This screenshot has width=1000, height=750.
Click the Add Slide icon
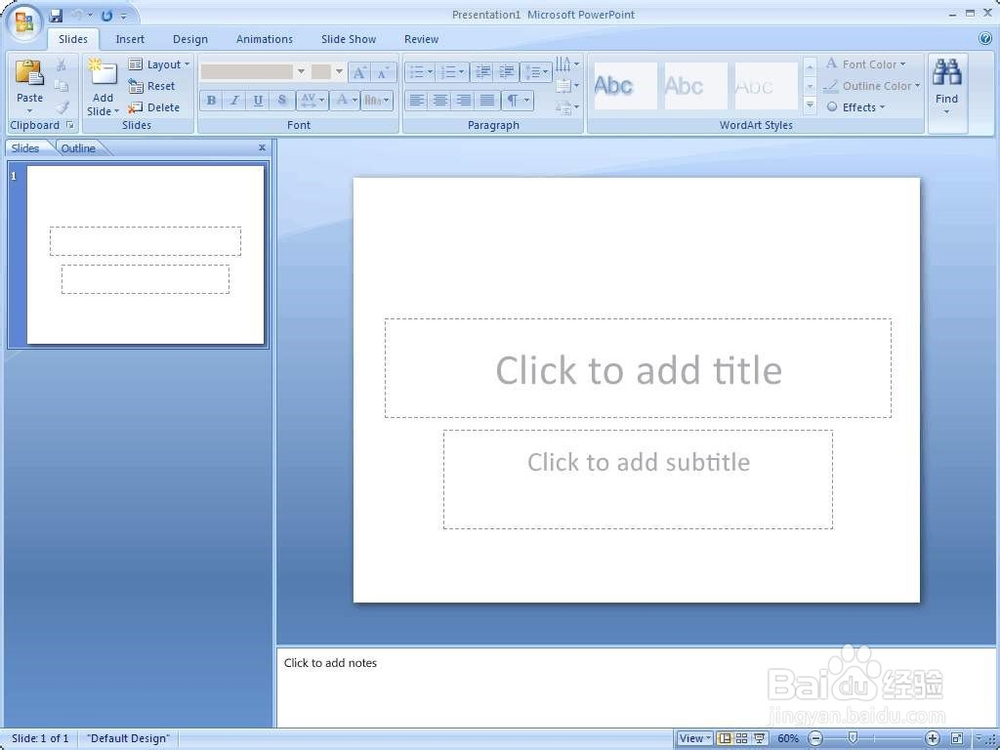click(x=103, y=72)
